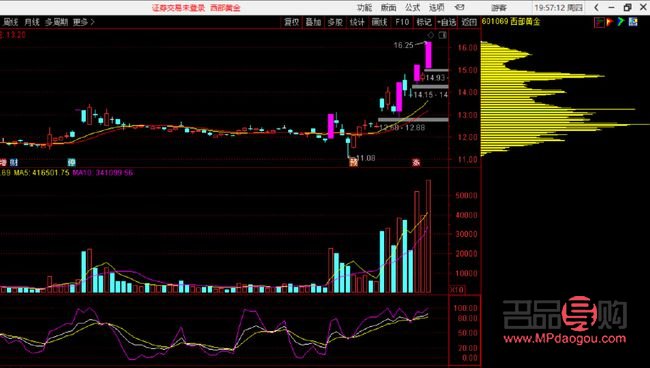Add stock via the +自选 button
The height and width of the screenshot is (368, 650).
(x=446, y=22)
